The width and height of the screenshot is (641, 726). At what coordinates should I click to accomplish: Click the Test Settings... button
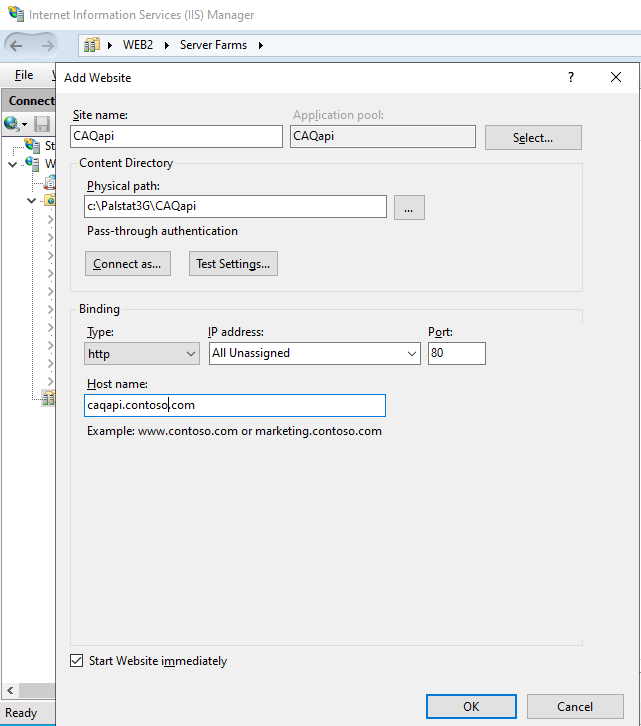point(233,264)
